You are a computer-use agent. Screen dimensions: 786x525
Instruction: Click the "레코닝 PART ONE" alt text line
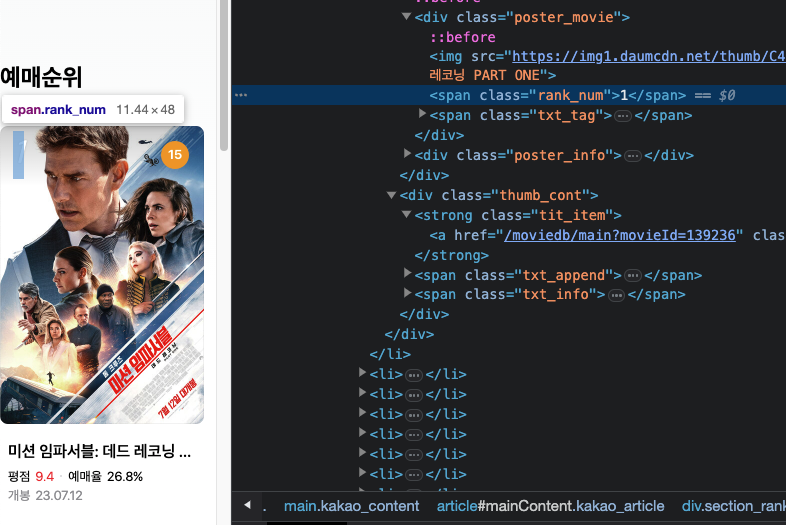click(x=492, y=75)
